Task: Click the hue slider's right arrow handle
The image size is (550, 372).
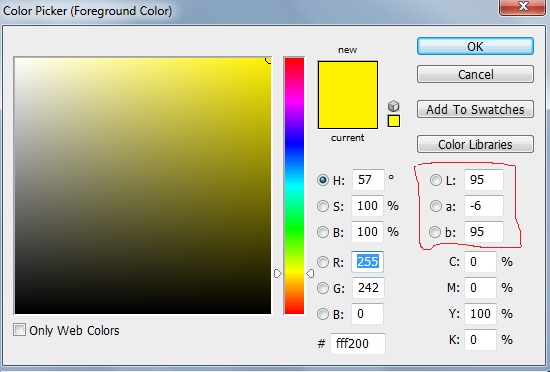Action: [x=310, y=273]
